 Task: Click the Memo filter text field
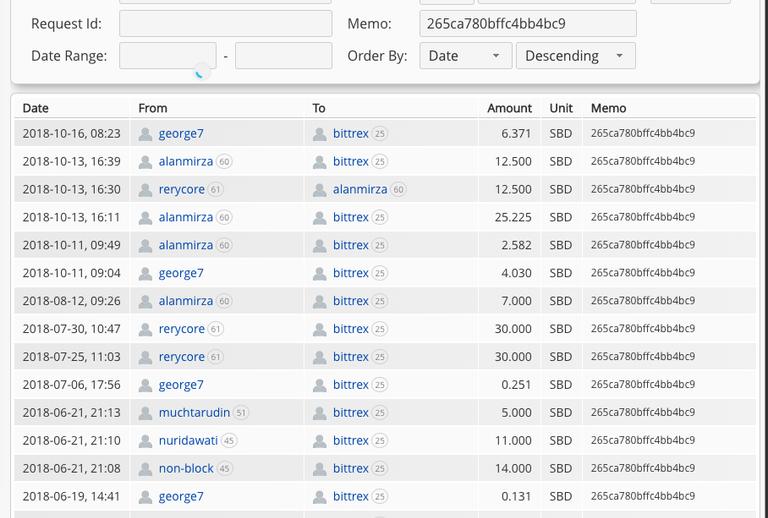(x=528, y=24)
